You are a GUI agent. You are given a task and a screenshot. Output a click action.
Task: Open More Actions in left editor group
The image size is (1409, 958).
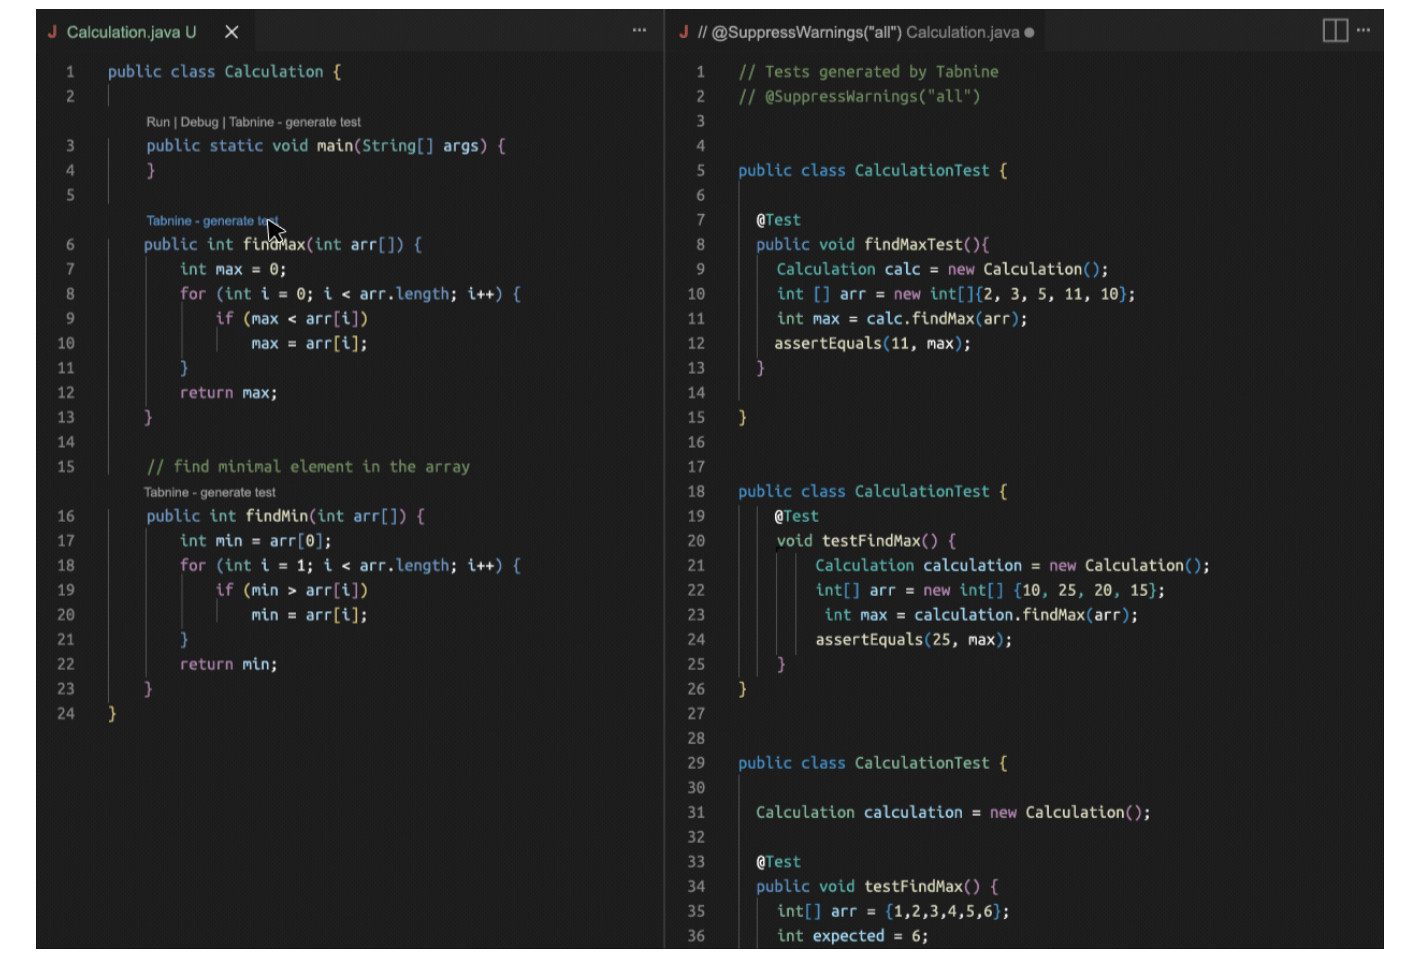point(639,31)
